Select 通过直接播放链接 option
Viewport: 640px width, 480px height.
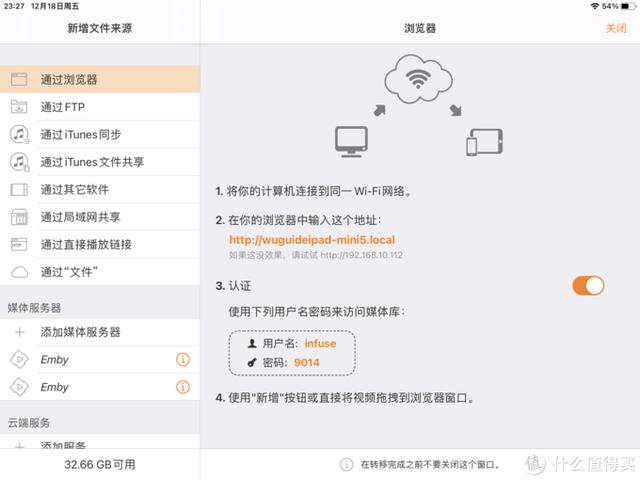pyautogui.click(x=100, y=244)
